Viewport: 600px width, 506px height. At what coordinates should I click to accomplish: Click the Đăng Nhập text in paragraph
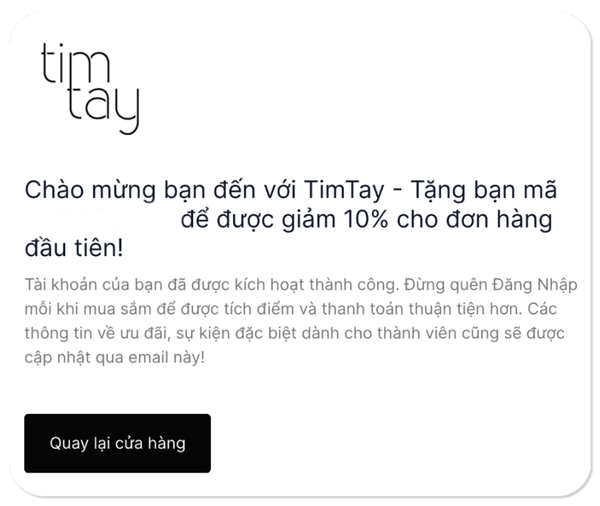[535, 285]
